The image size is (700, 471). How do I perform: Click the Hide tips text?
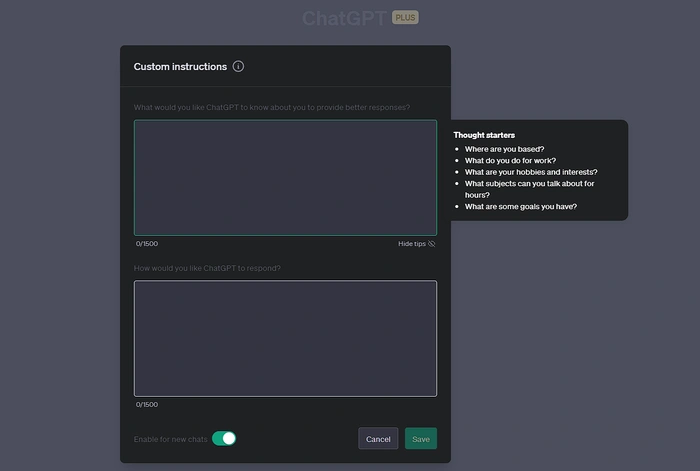pyautogui.click(x=411, y=244)
